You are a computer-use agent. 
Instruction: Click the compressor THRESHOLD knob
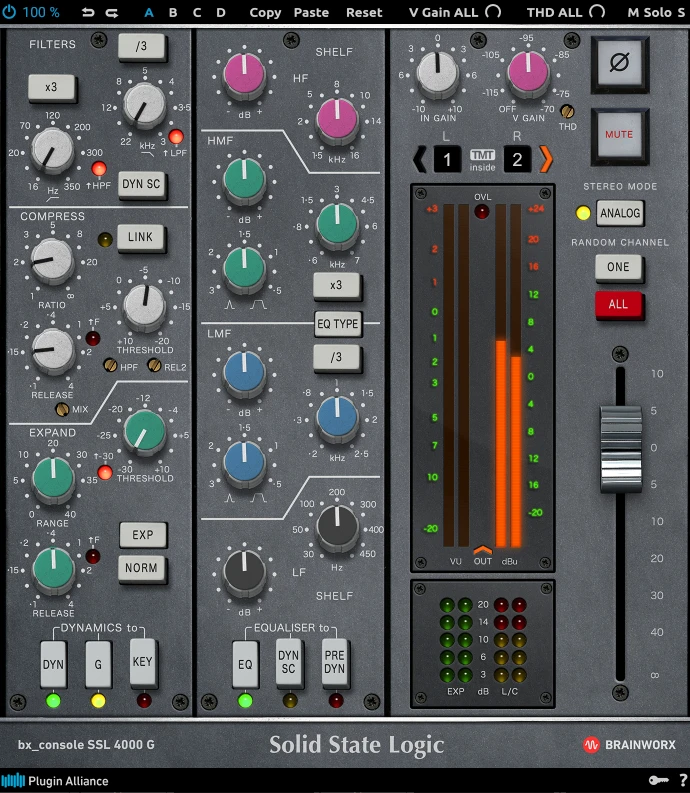pyautogui.click(x=145, y=305)
